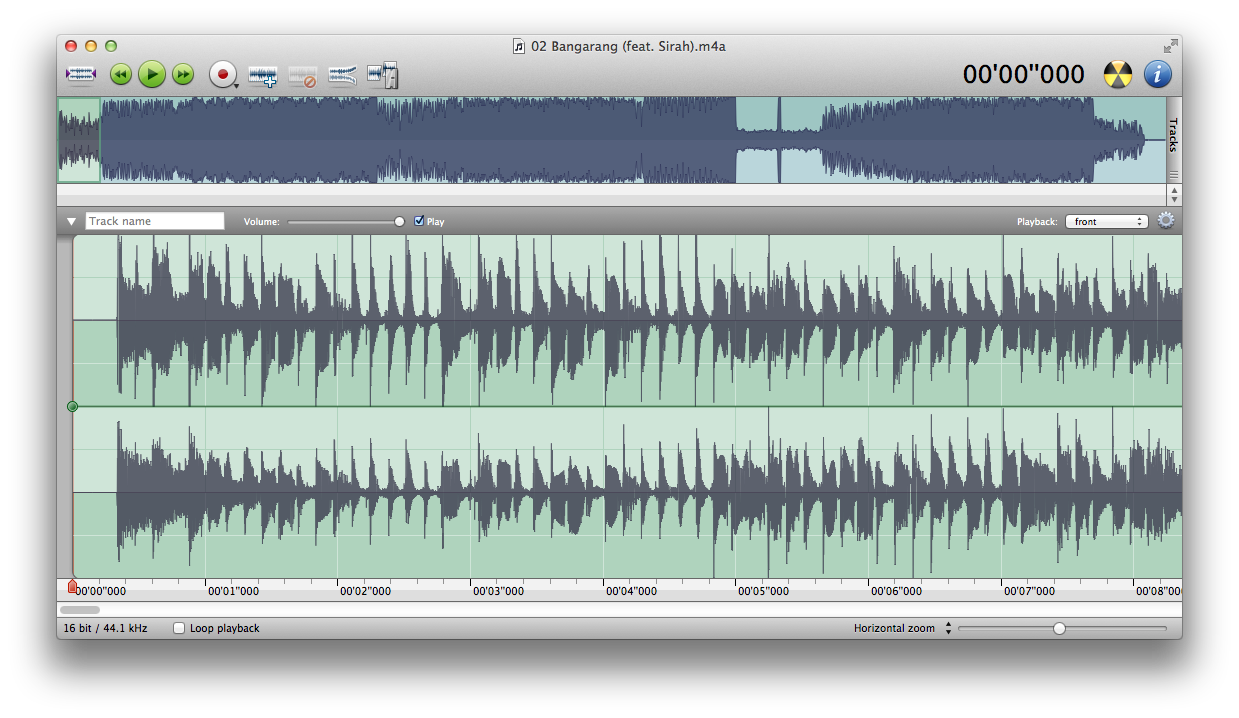Collapse the track with disclosure triangle
The height and width of the screenshot is (718, 1239).
pos(71,221)
